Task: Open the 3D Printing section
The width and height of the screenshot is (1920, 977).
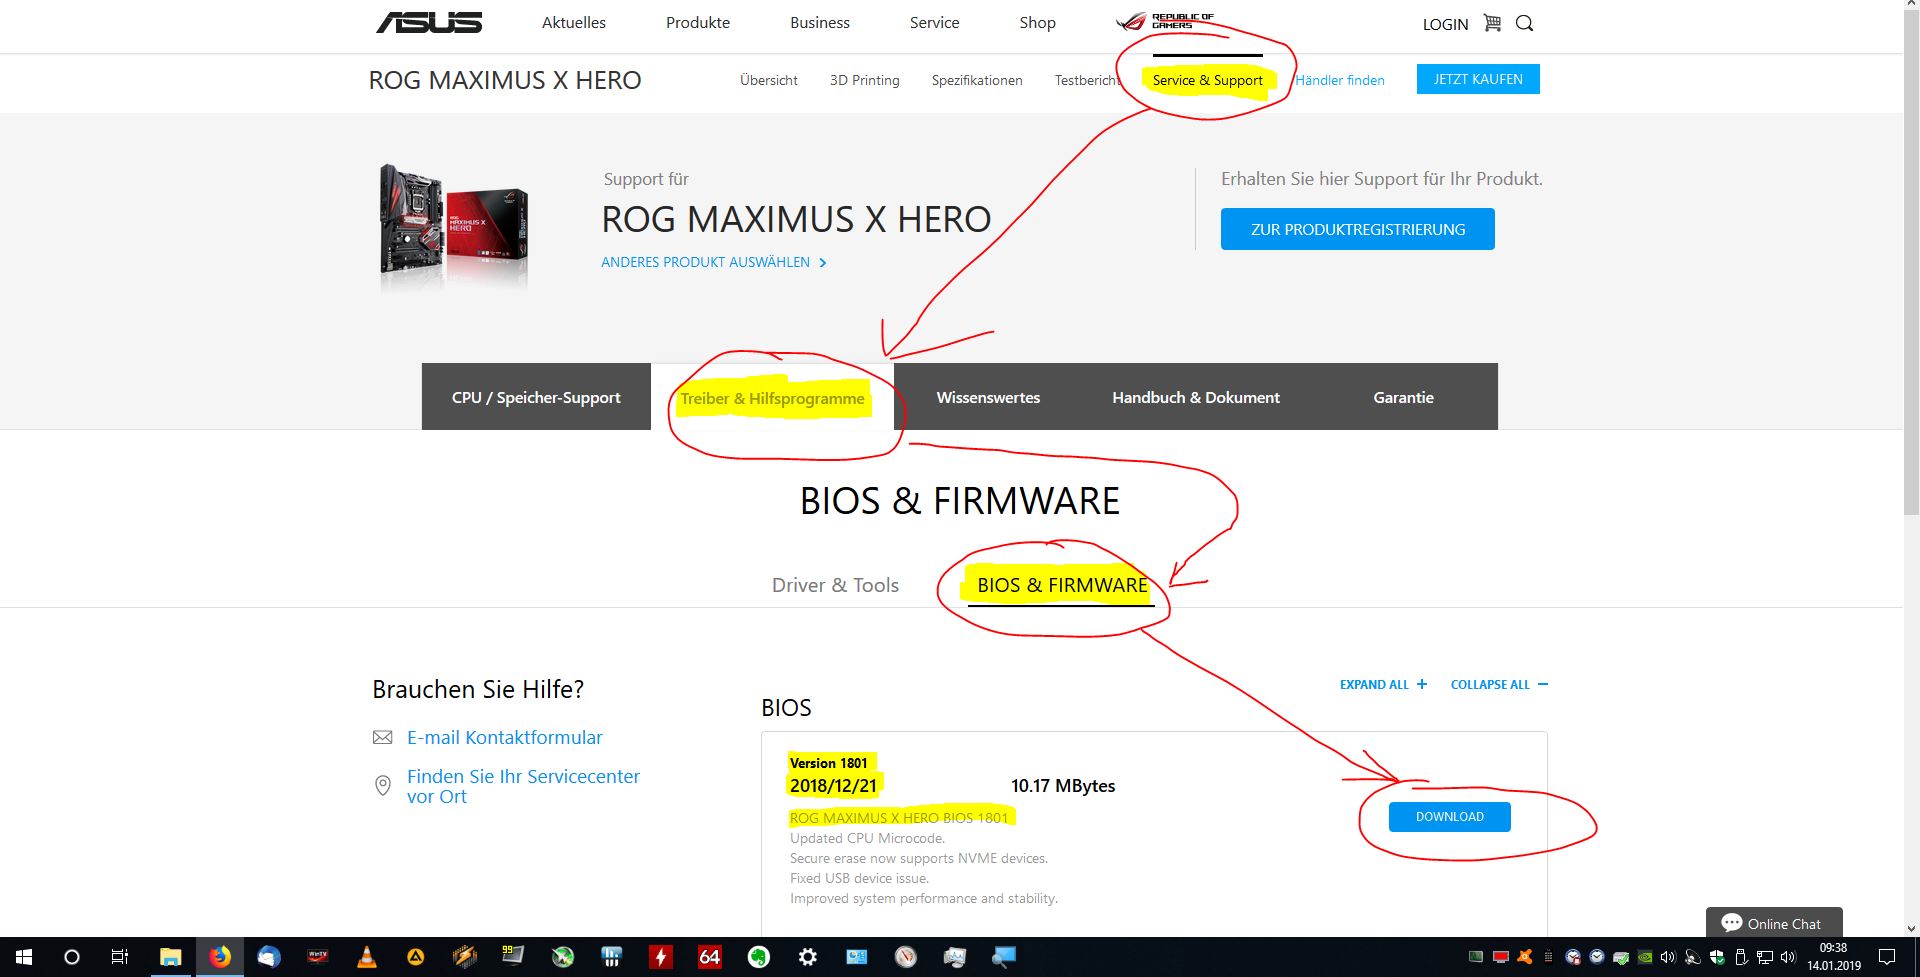Action: 865,80
